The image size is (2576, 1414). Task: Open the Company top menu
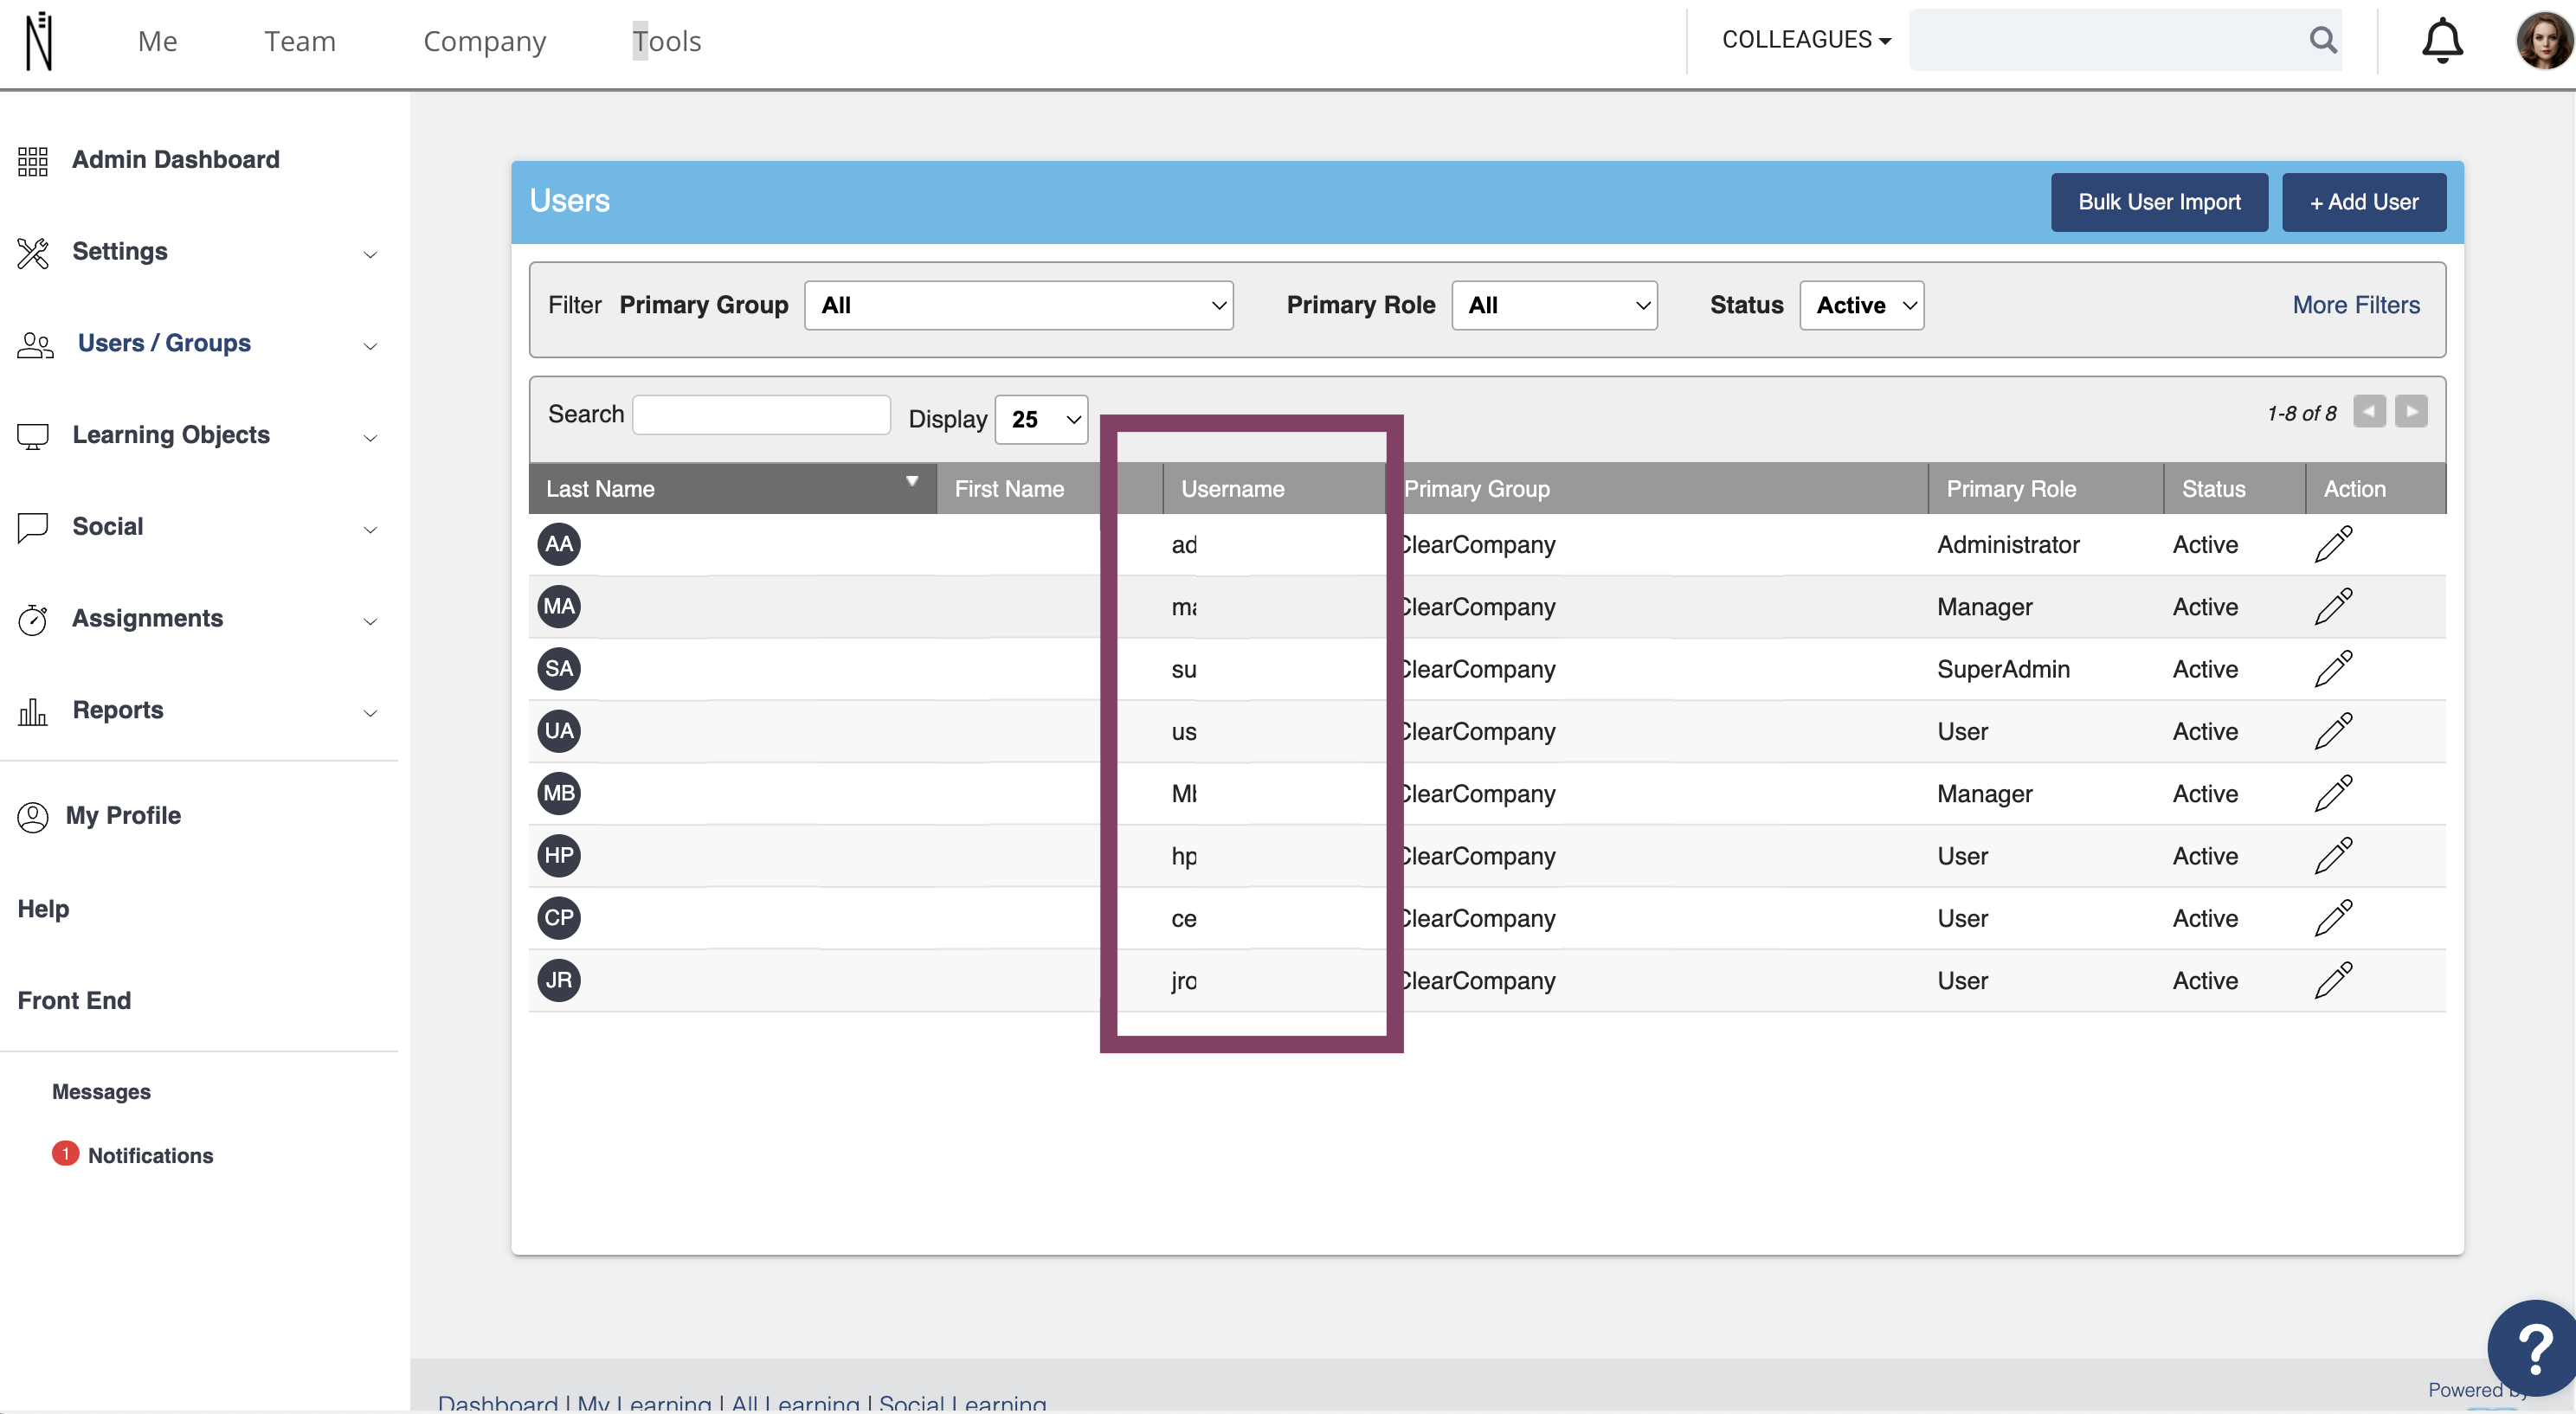pyautogui.click(x=485, y=41)
